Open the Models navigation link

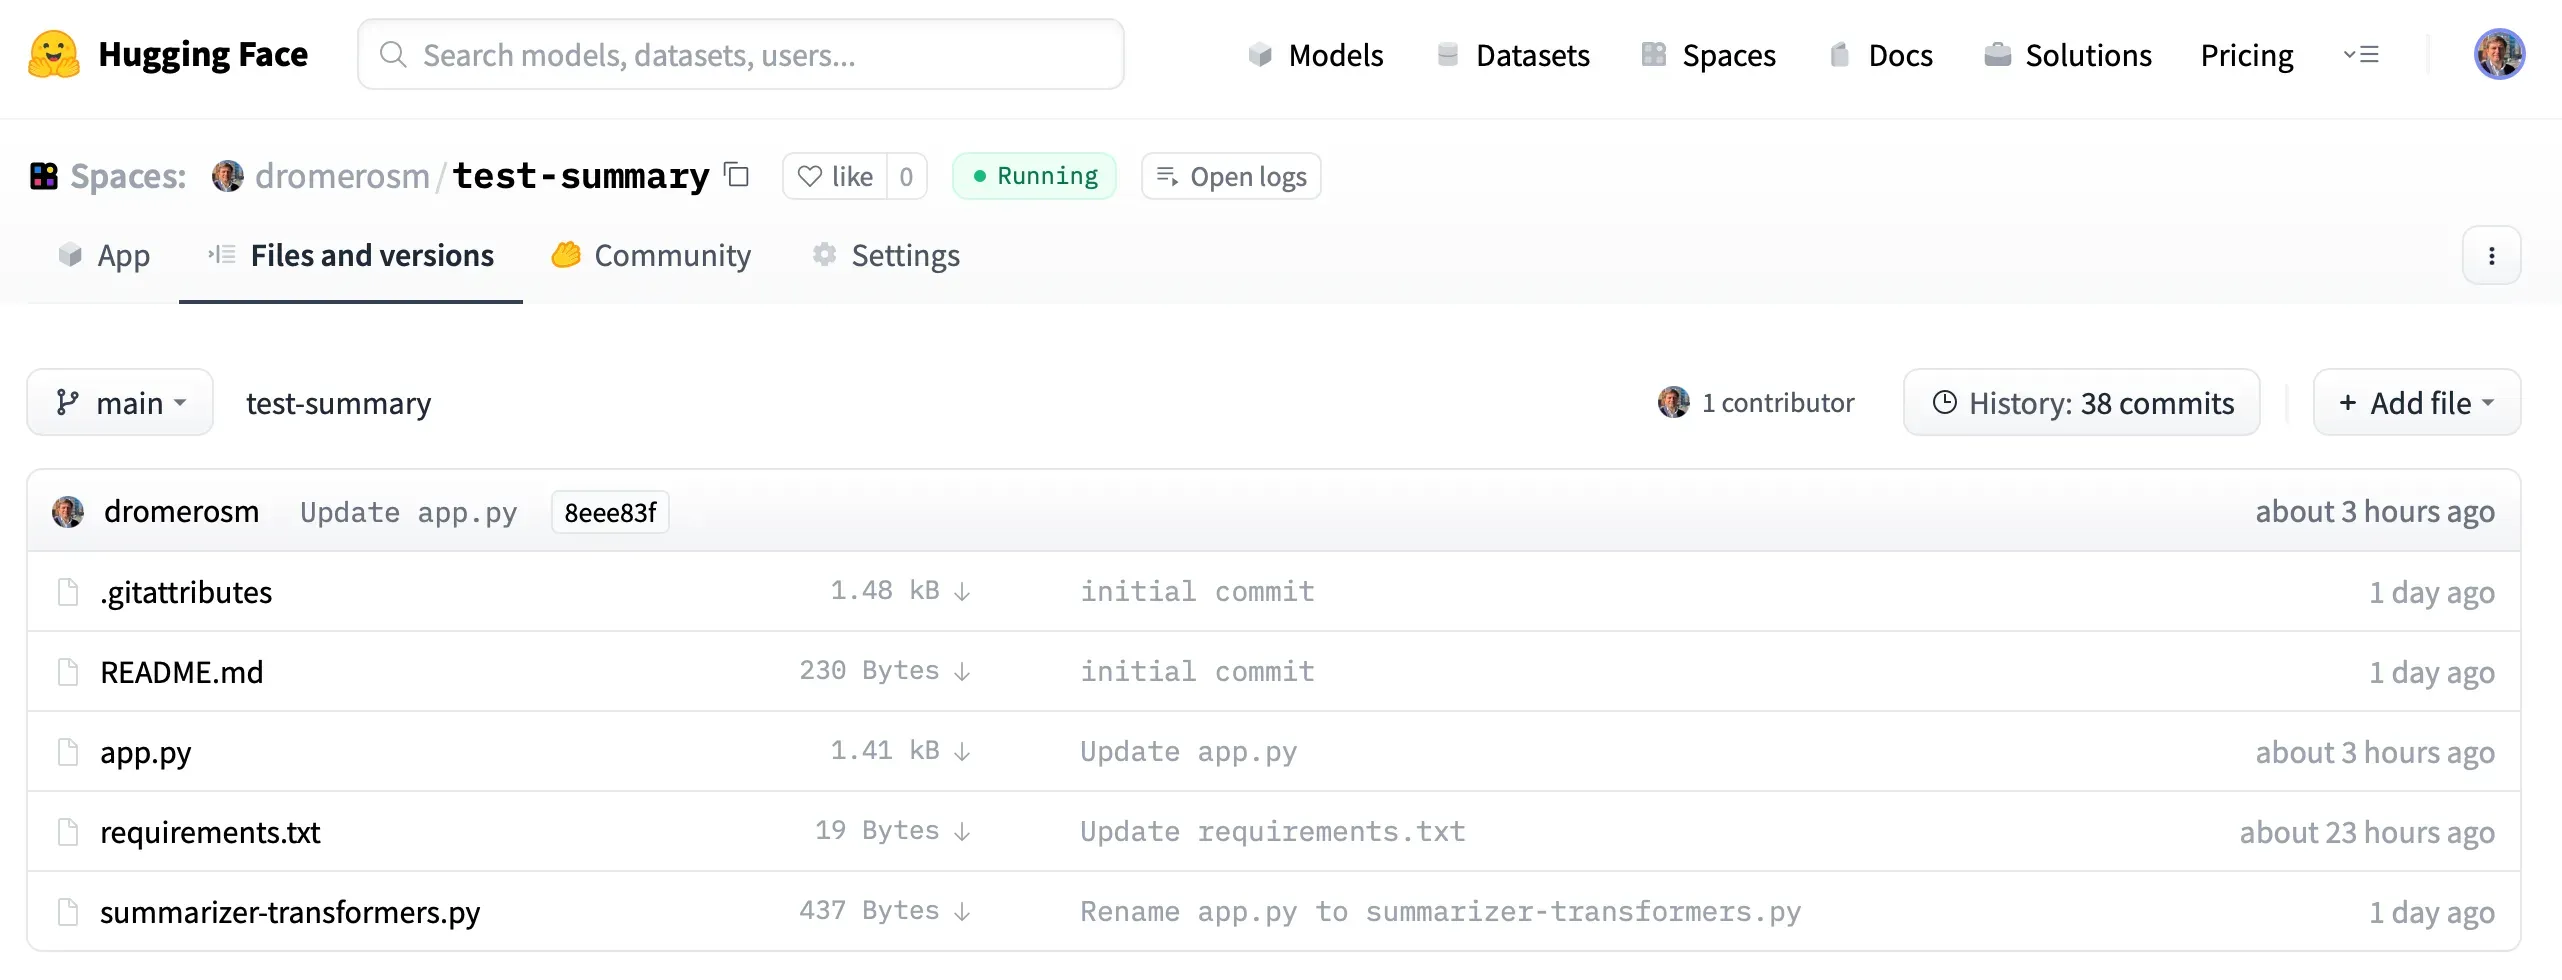[1316, 55]
